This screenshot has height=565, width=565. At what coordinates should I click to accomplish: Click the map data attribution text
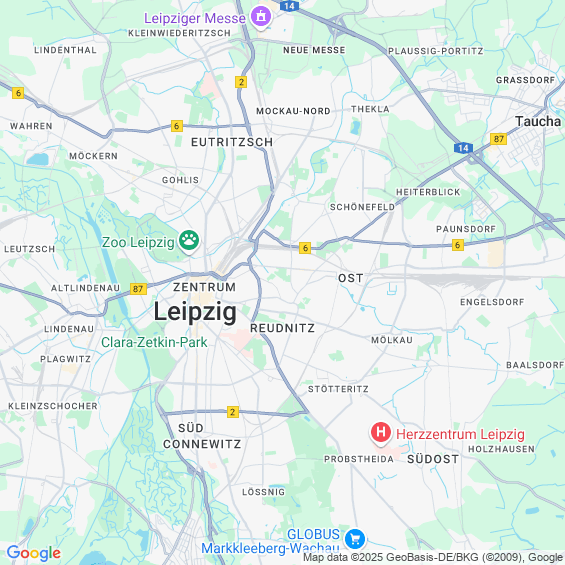point(433,557)
